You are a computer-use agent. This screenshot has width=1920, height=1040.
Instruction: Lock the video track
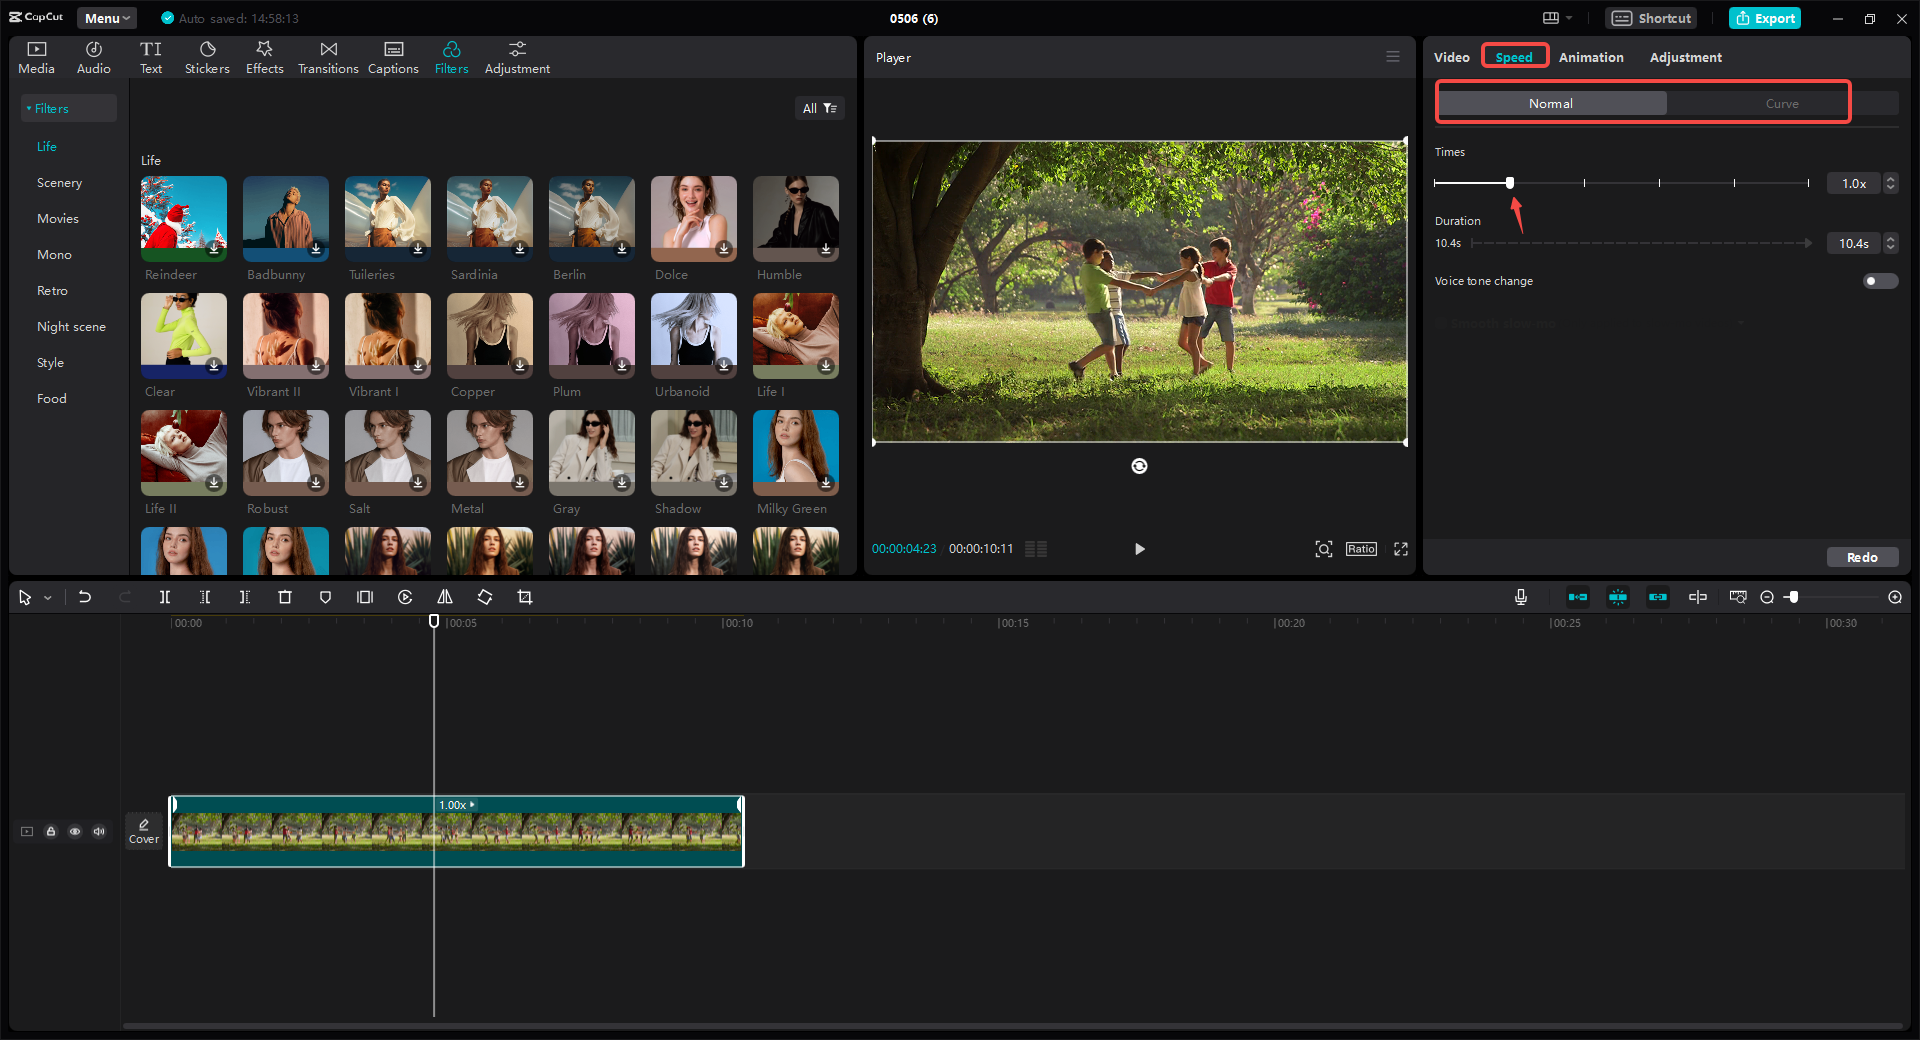[x=51, y=831]
